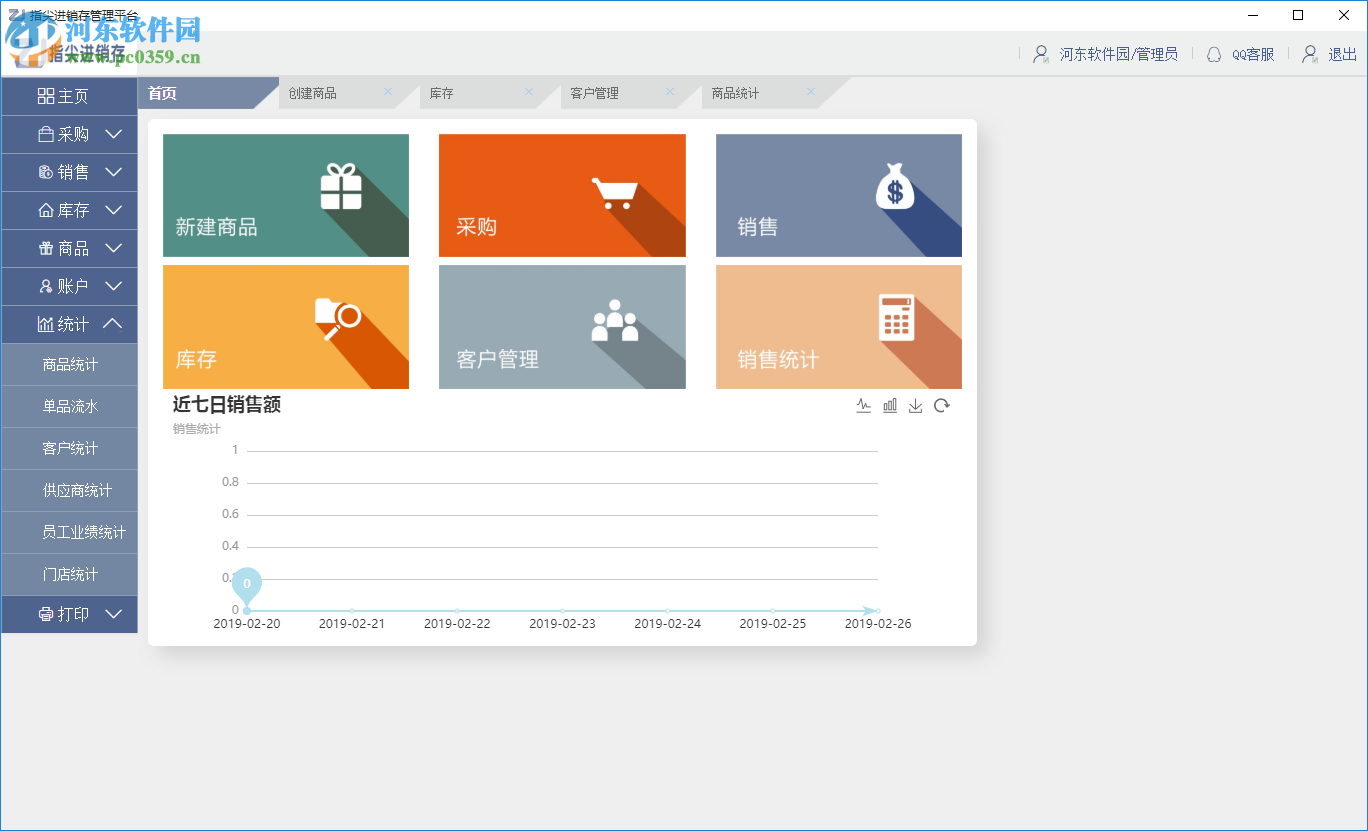Screen dimensions: 1368x831
Task: Open the 销售统计 tile label
Action: click(x=778, y=359)
